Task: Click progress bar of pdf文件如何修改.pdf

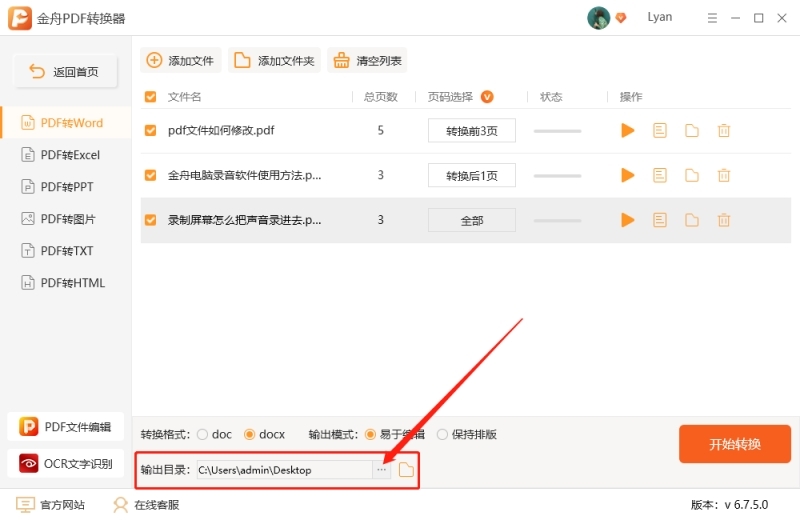Action: [x=557, y=131]
